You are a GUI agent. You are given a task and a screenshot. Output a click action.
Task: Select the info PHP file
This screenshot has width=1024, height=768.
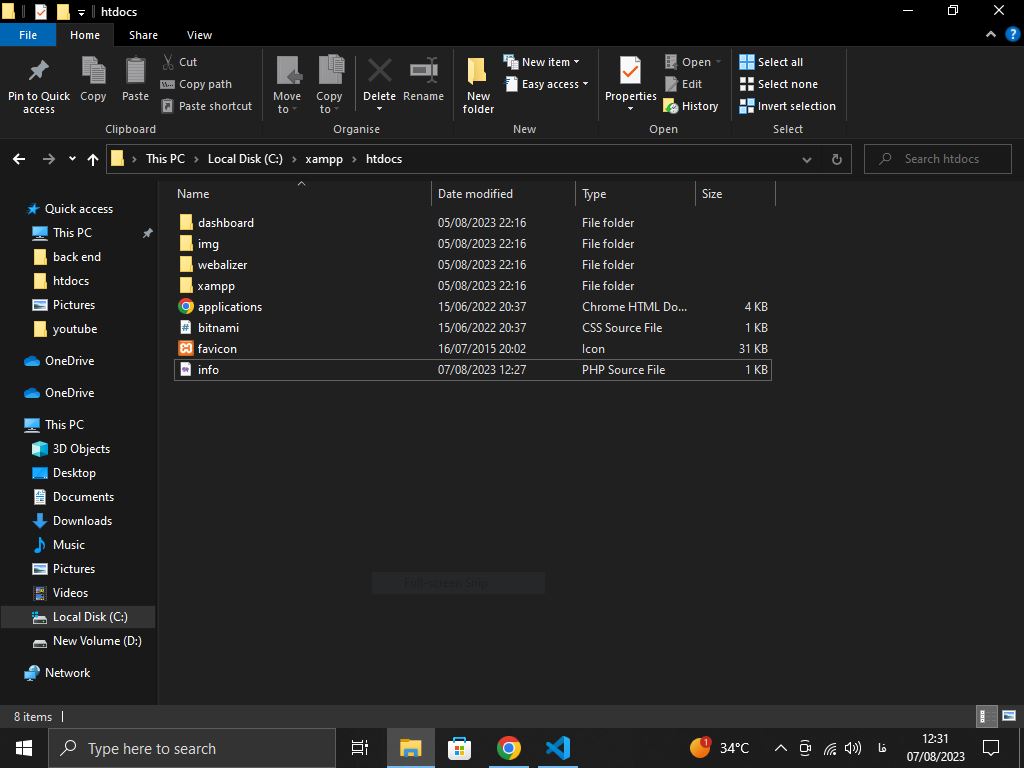tap(473, 370)
